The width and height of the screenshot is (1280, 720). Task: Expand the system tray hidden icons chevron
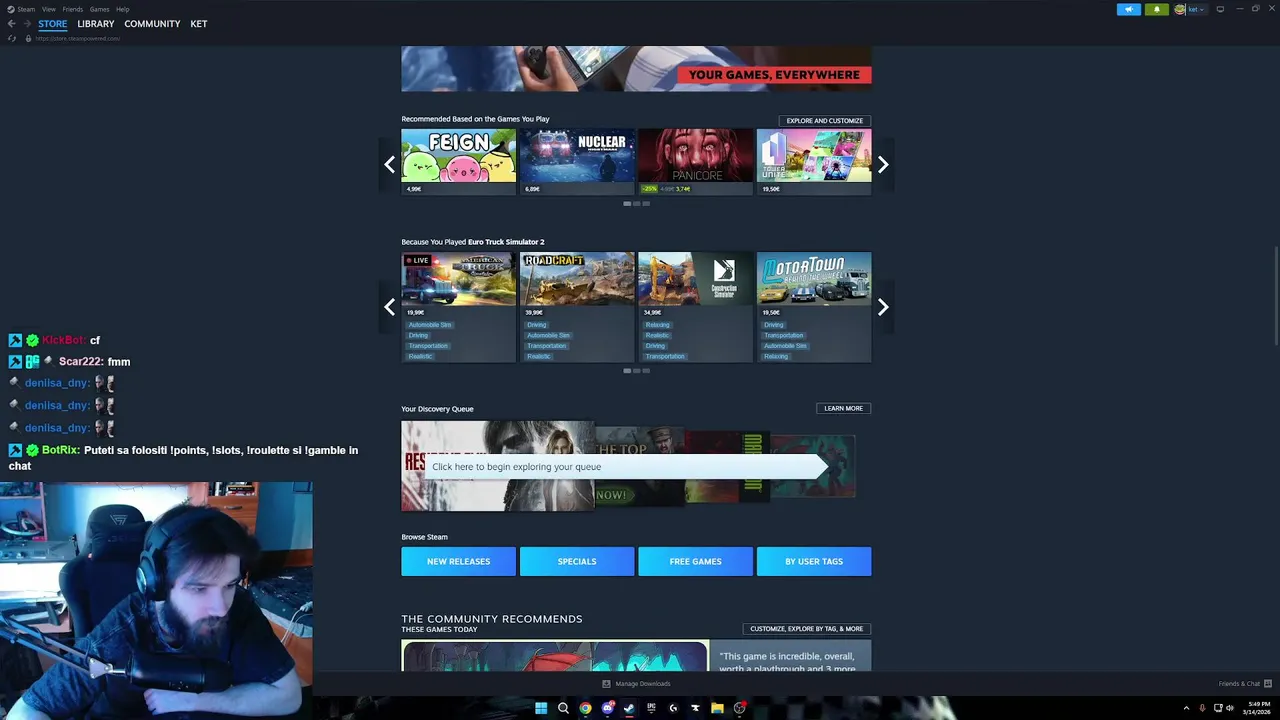point(1187,708)
